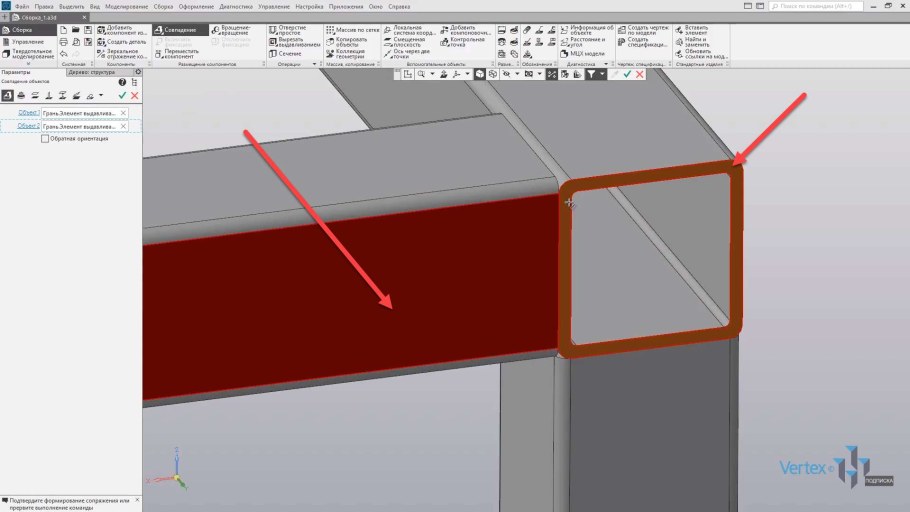910x512 pixels.
Task: Open the panel settings gear icon
Action: tap(138, 73)
